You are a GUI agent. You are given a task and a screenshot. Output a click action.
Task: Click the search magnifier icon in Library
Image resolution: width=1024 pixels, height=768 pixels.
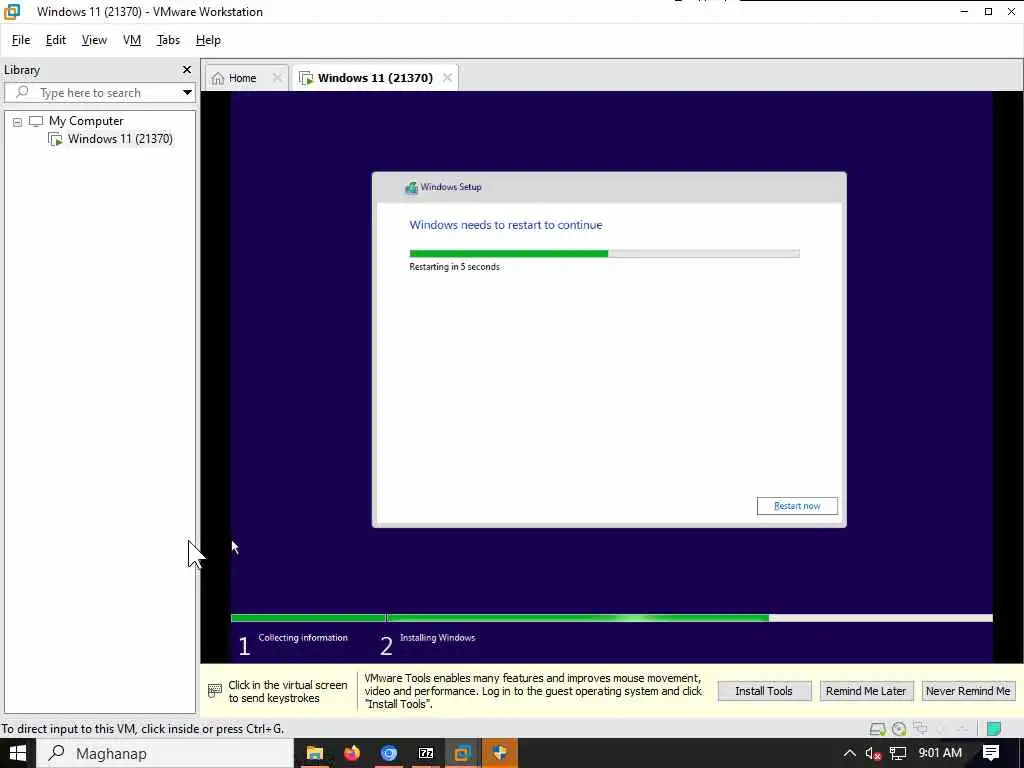[22, 92]
